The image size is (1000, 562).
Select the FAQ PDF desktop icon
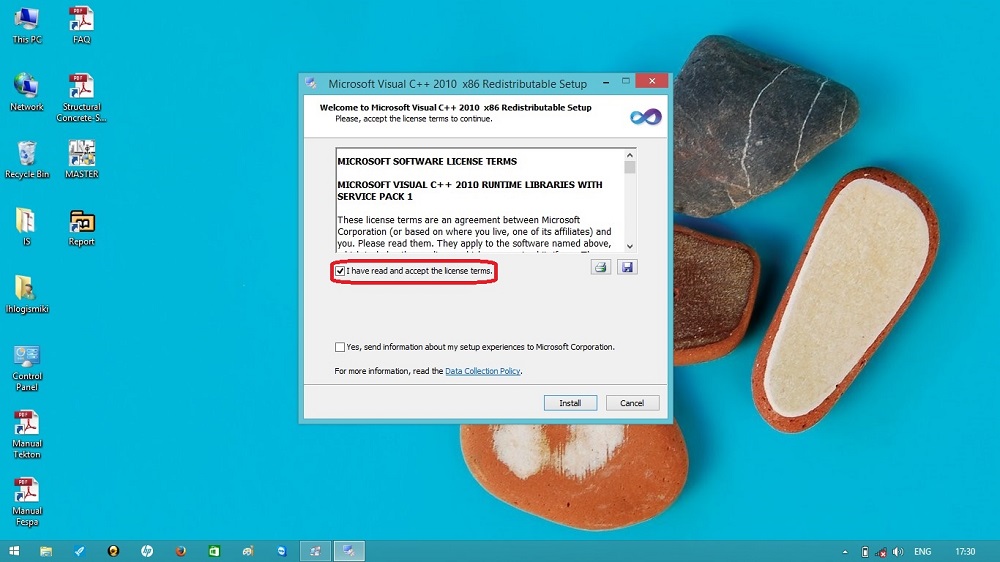click(82, 26)
